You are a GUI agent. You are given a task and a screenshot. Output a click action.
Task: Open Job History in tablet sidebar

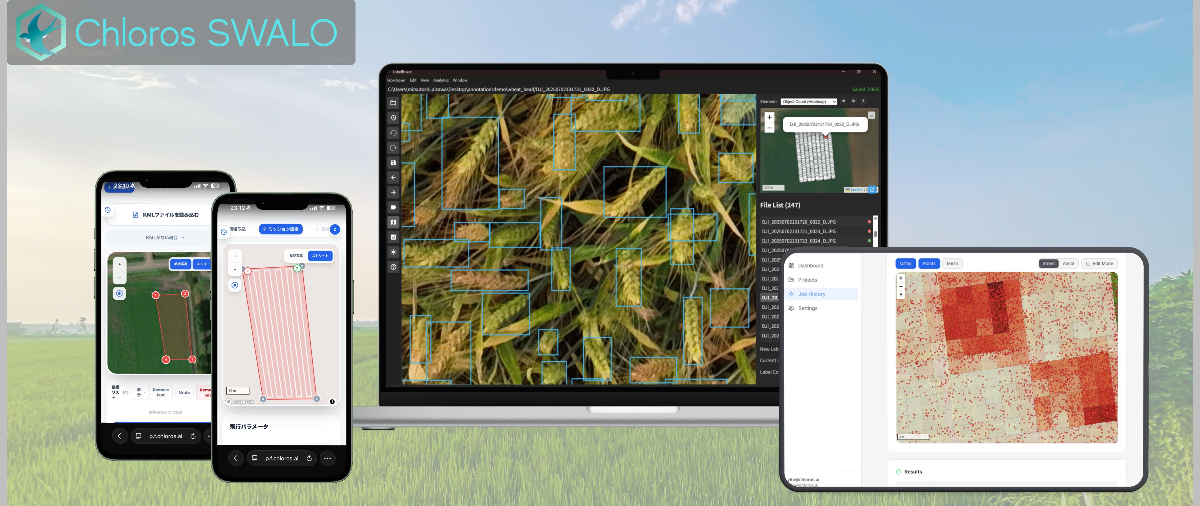pyautogui.click(x=821, y=294)
